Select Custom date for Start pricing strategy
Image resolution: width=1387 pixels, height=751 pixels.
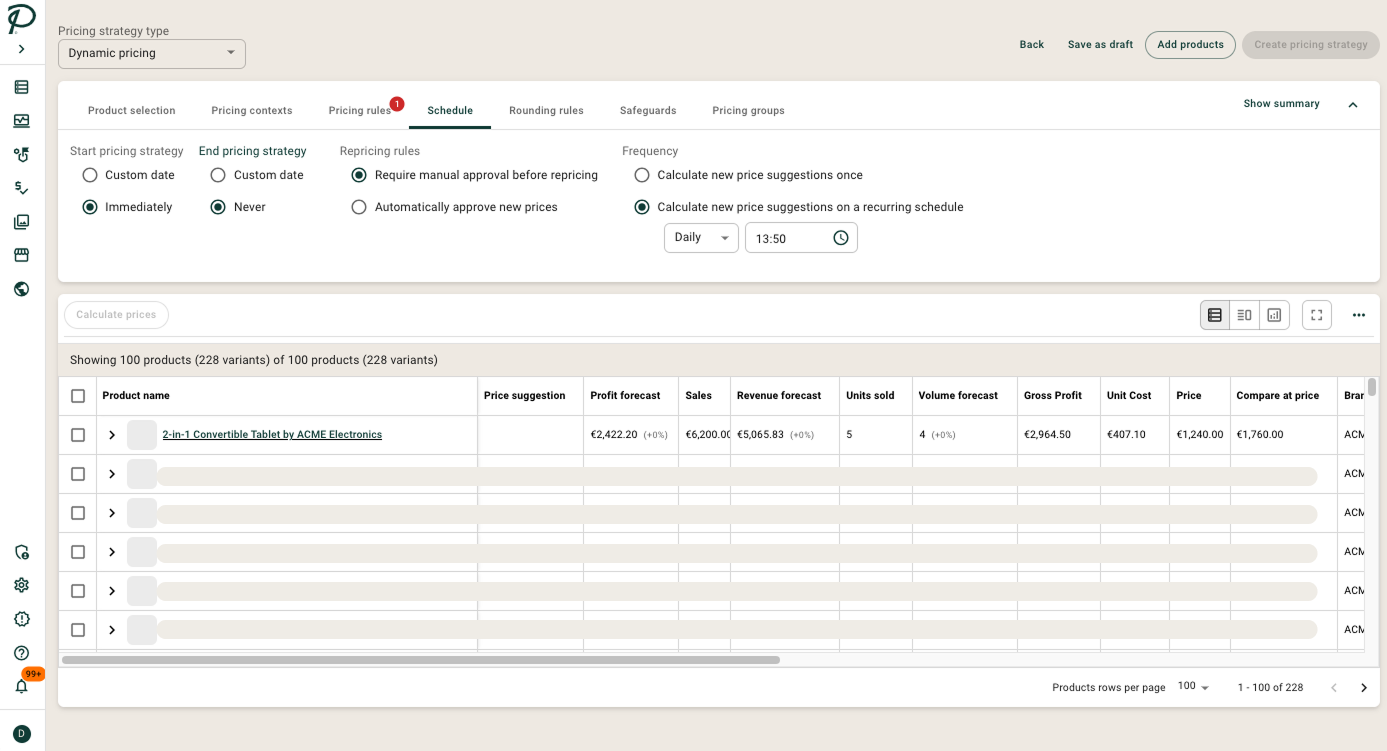(90, 174)
